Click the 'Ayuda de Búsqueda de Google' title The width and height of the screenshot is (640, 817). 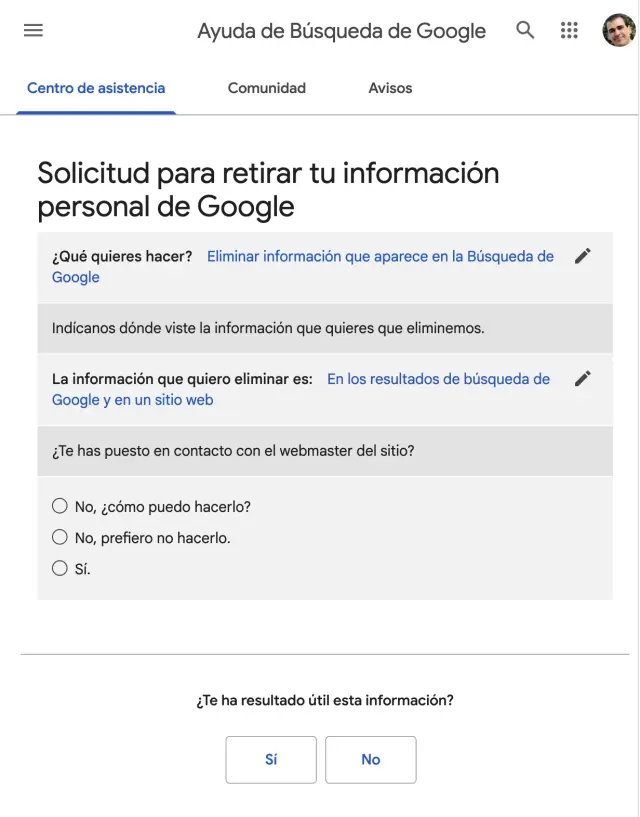341,31
